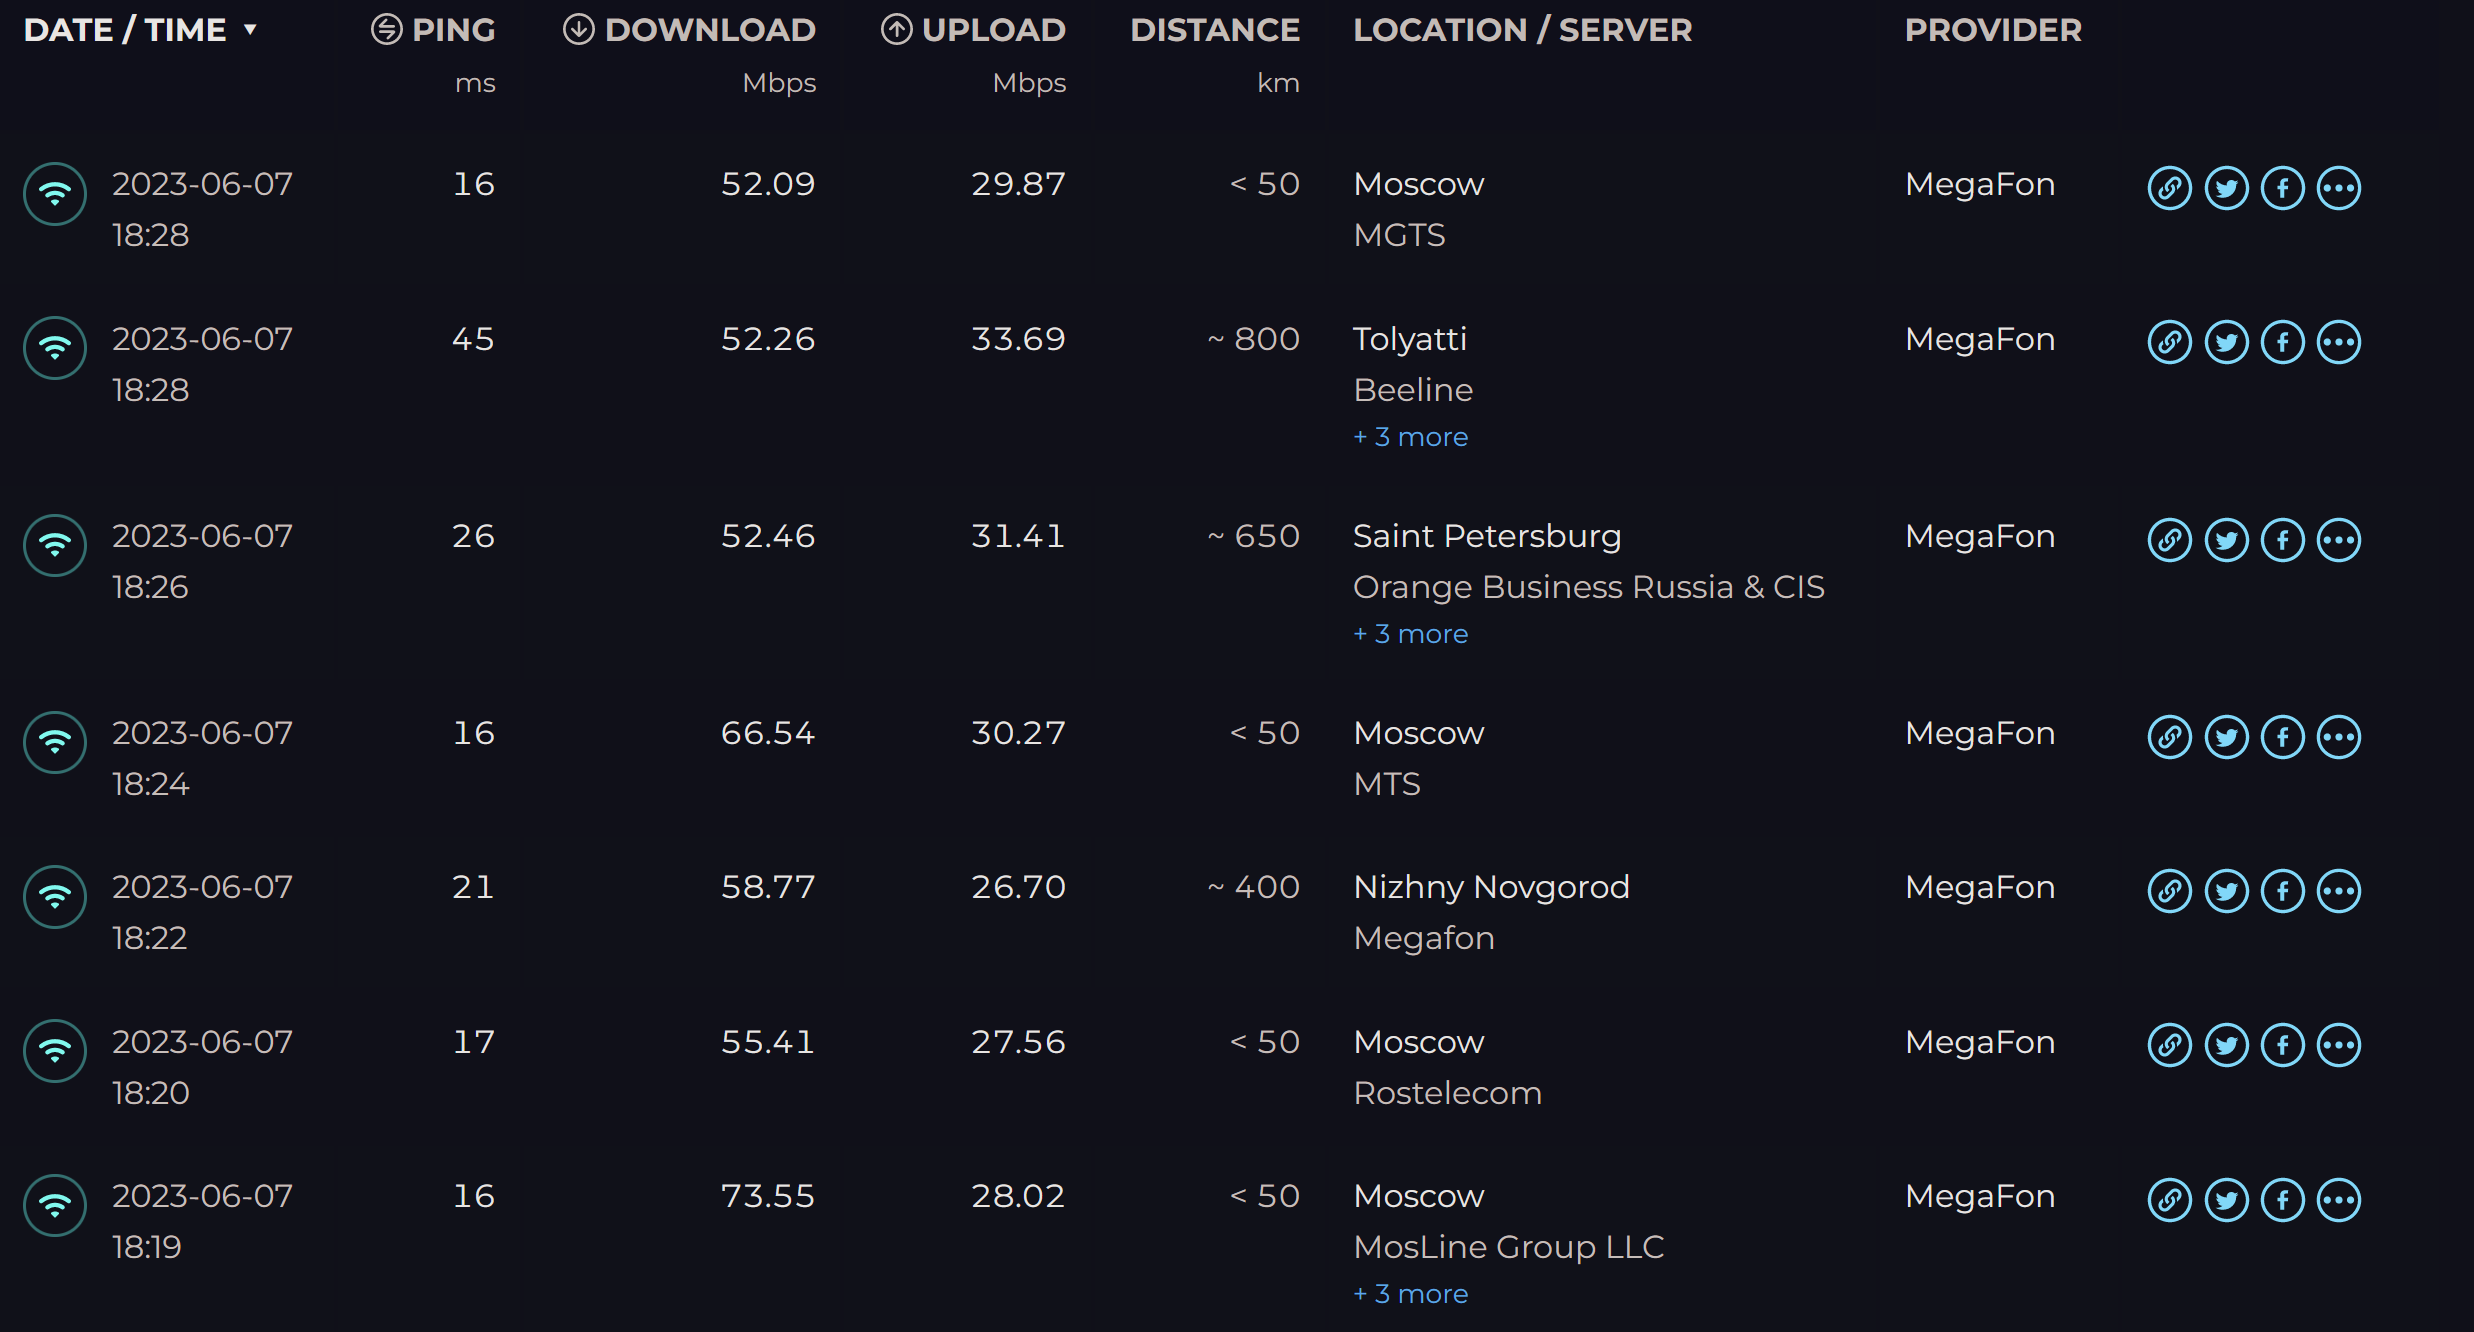The height and width of the screenshot is (1332, 2474).
Task: Select download value 73.55
Action: point(768,1196)
